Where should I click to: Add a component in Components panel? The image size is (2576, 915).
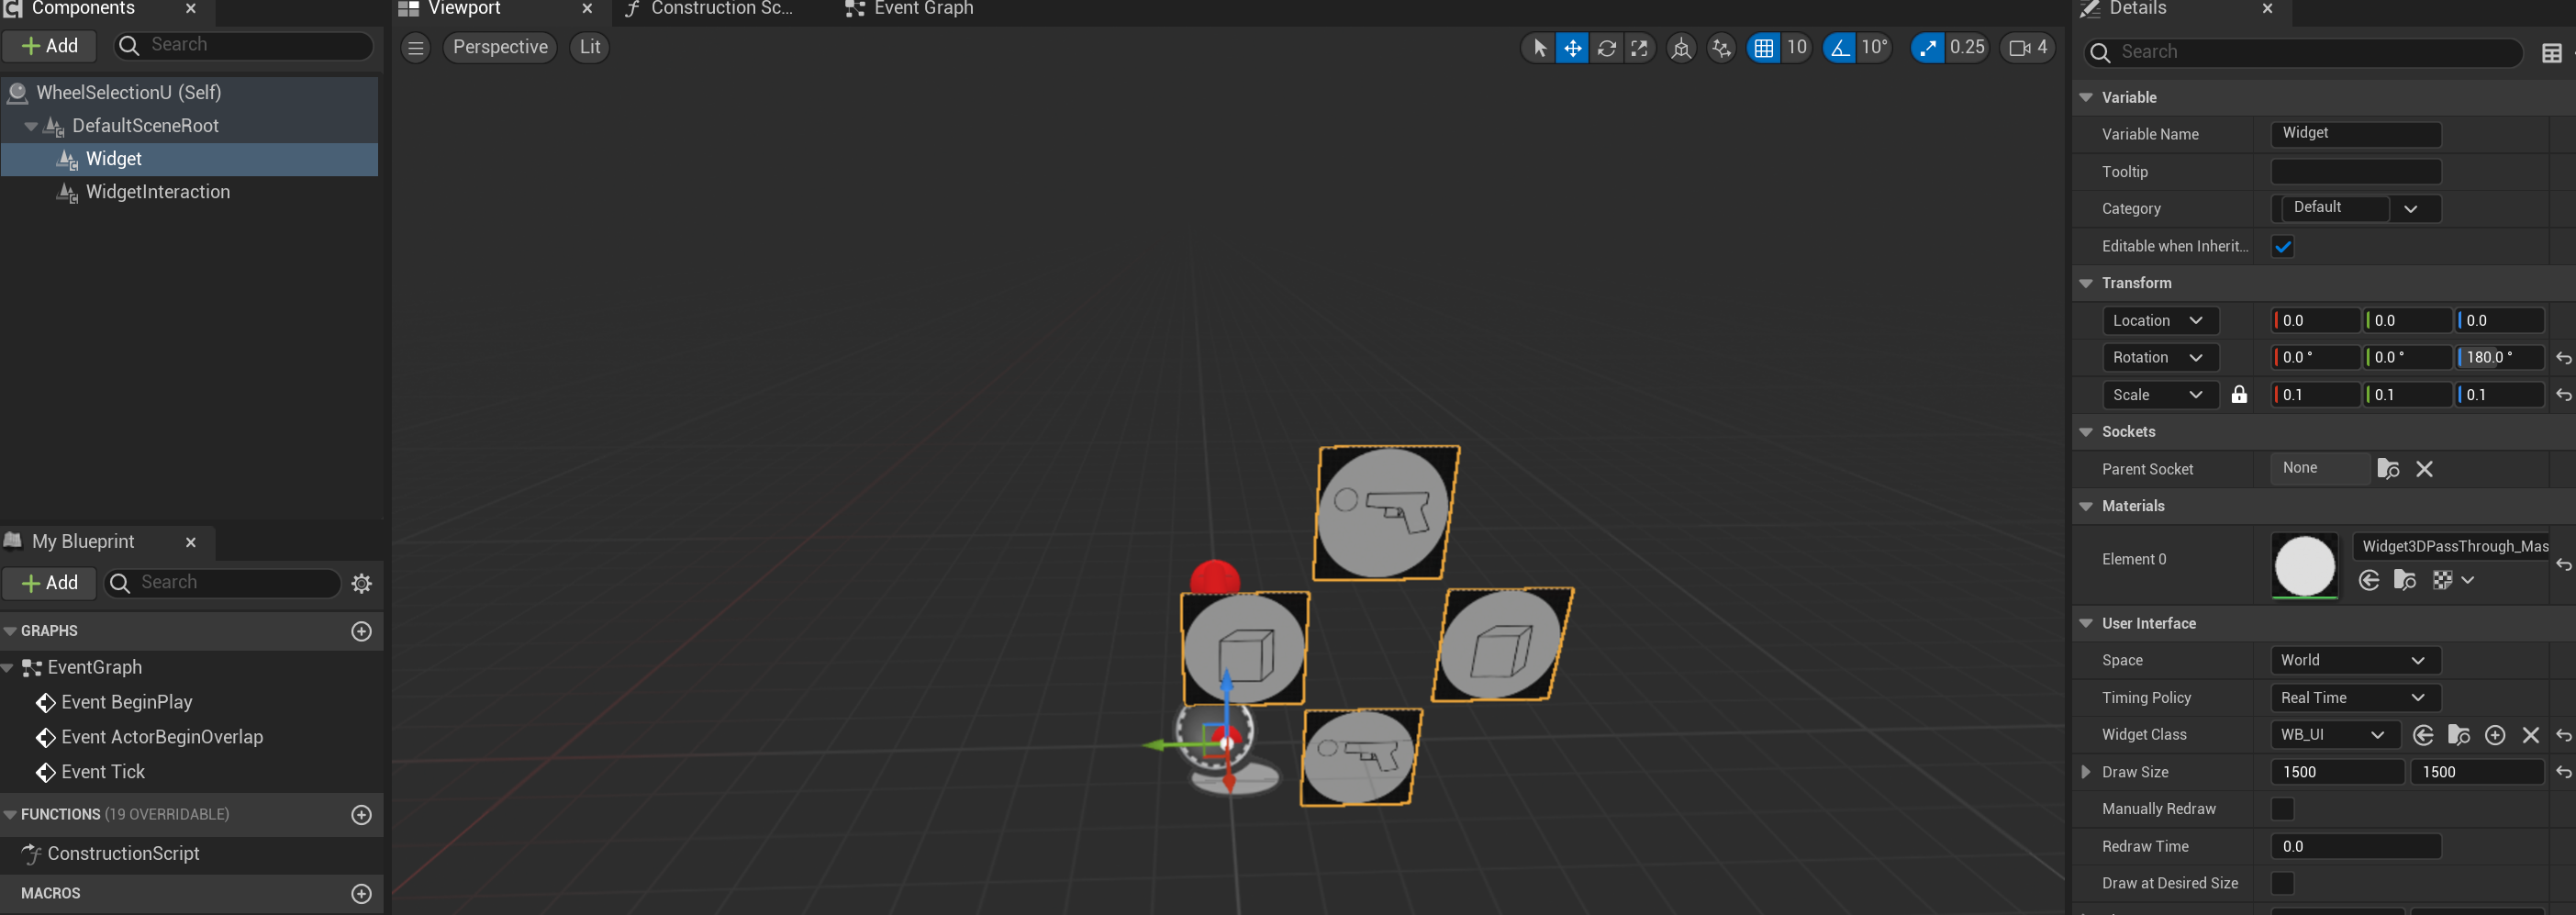[50, 46]
